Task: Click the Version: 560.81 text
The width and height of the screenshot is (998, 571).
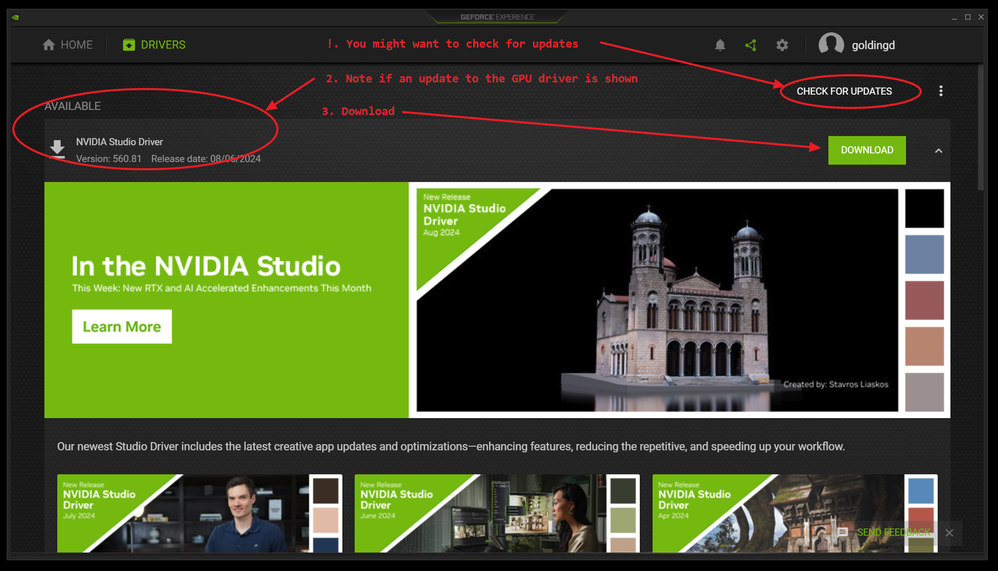Action: tap(109, 159)
